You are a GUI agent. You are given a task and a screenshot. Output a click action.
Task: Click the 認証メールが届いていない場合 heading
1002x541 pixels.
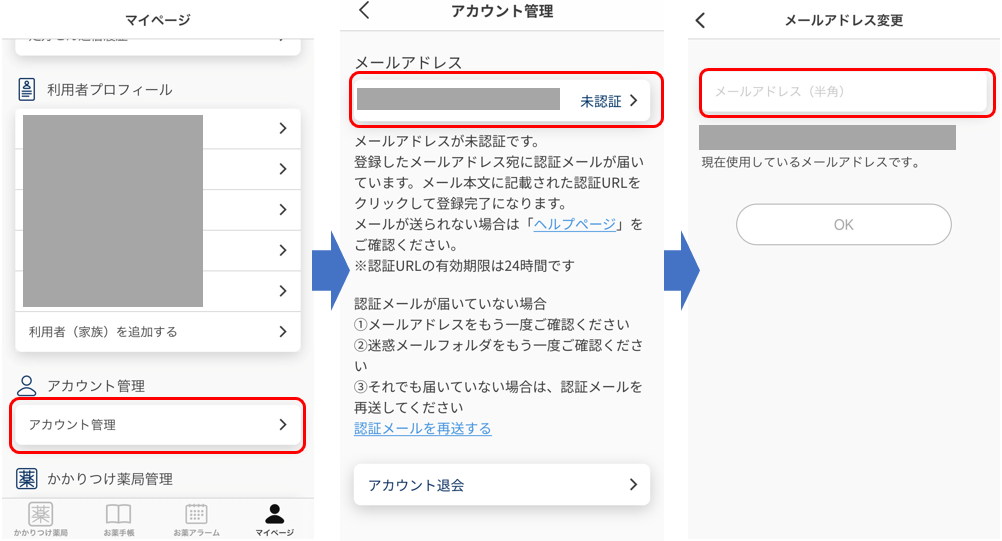coord(451,303)
